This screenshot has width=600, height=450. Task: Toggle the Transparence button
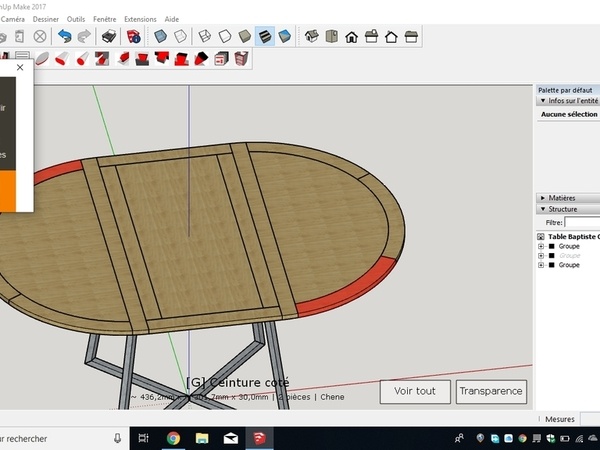pos(490,391)
